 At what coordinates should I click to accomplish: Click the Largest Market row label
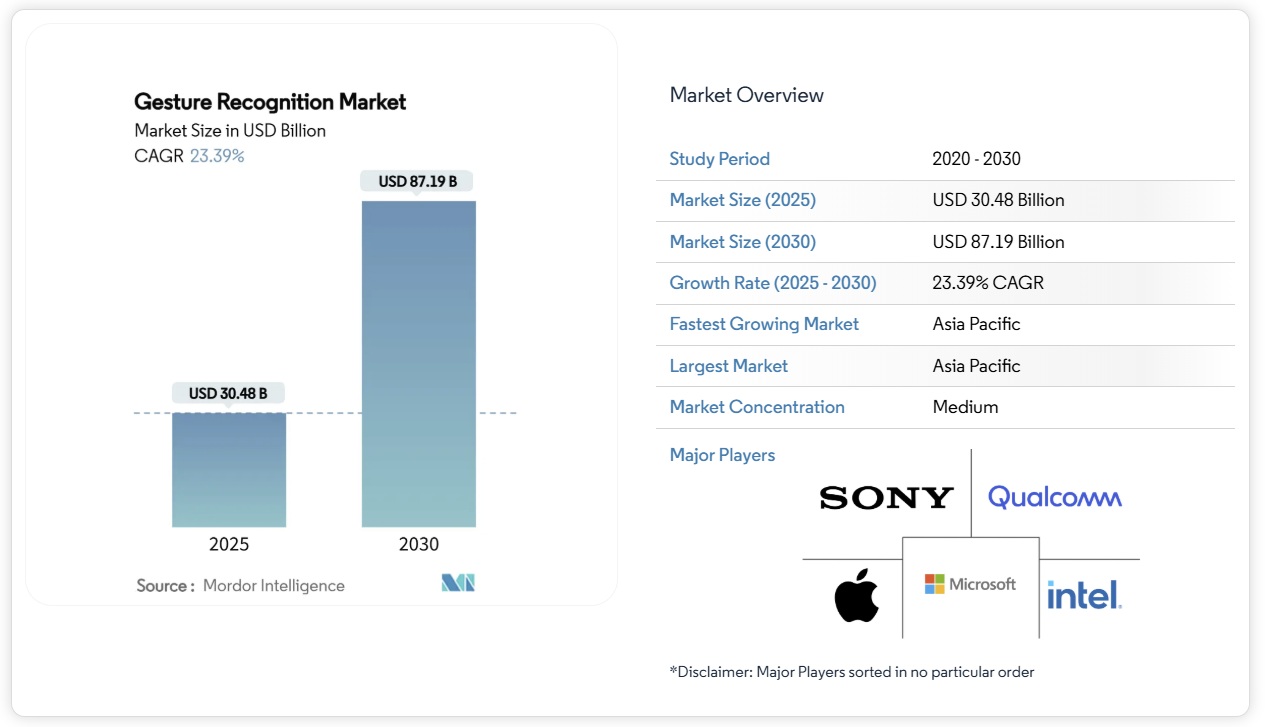point(729,366)
